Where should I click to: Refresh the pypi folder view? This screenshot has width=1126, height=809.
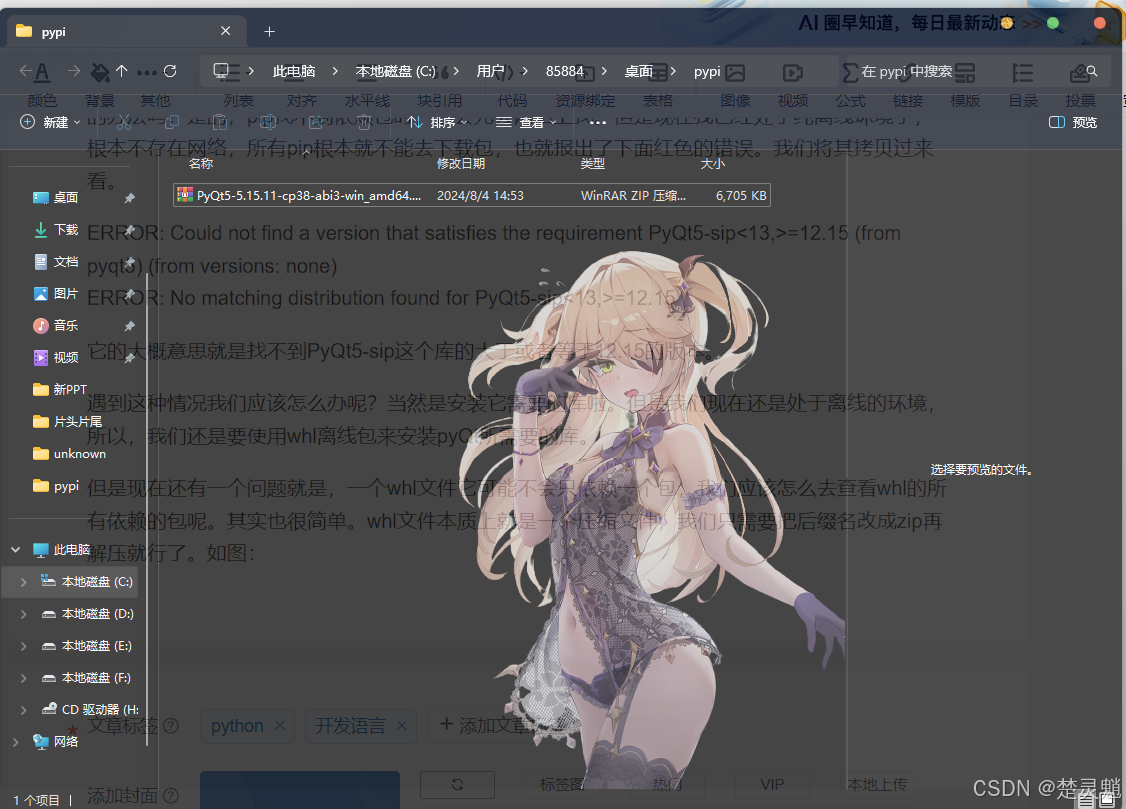170,70
